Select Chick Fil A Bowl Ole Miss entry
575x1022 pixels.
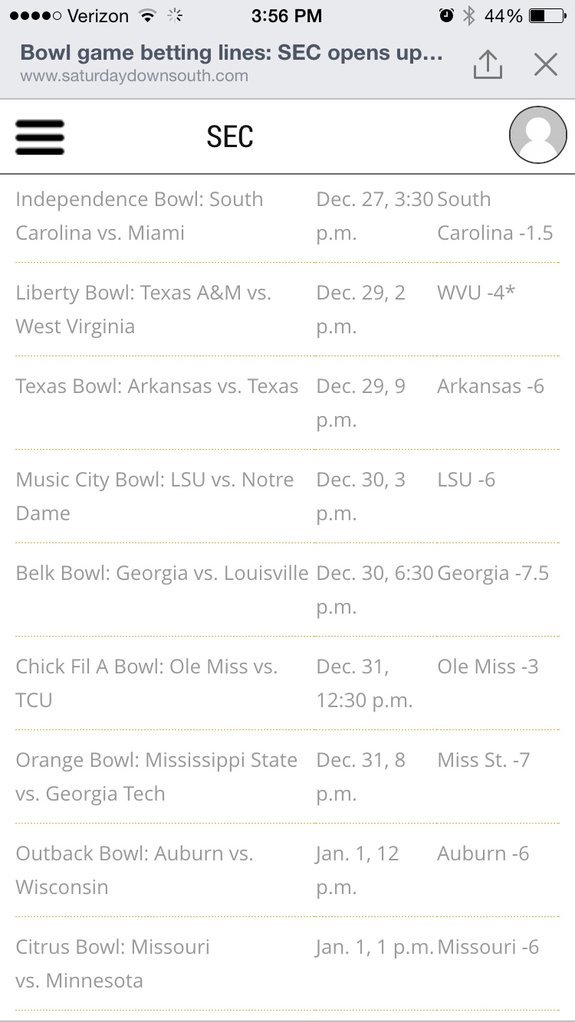(288, 683)
